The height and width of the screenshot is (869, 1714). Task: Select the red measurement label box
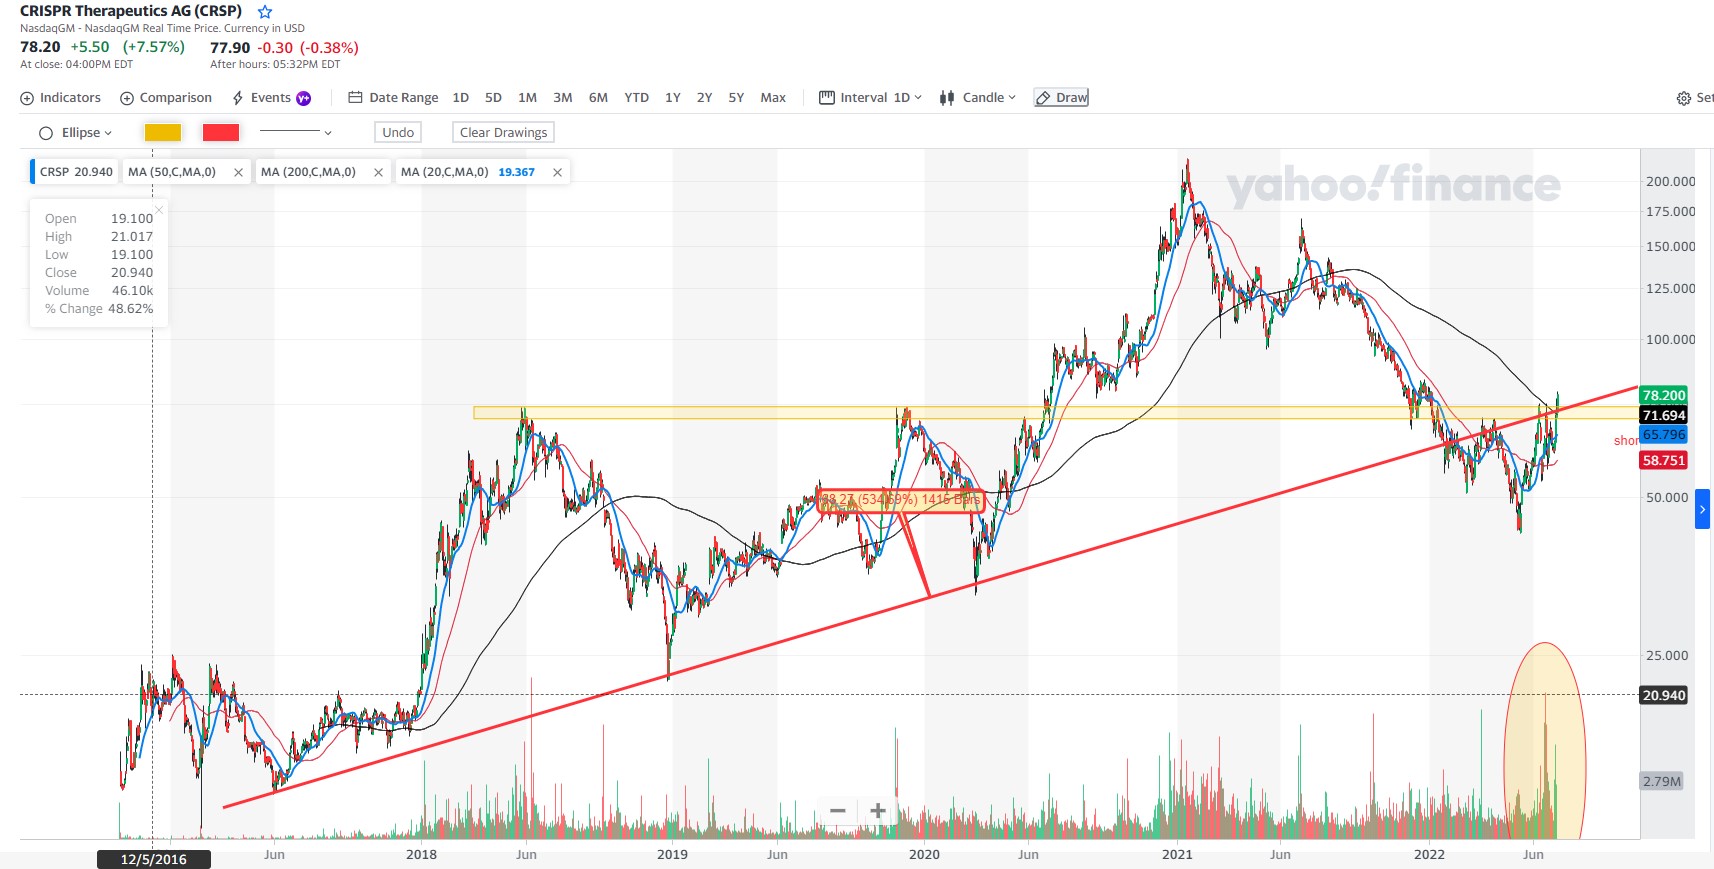click(901, 500)
